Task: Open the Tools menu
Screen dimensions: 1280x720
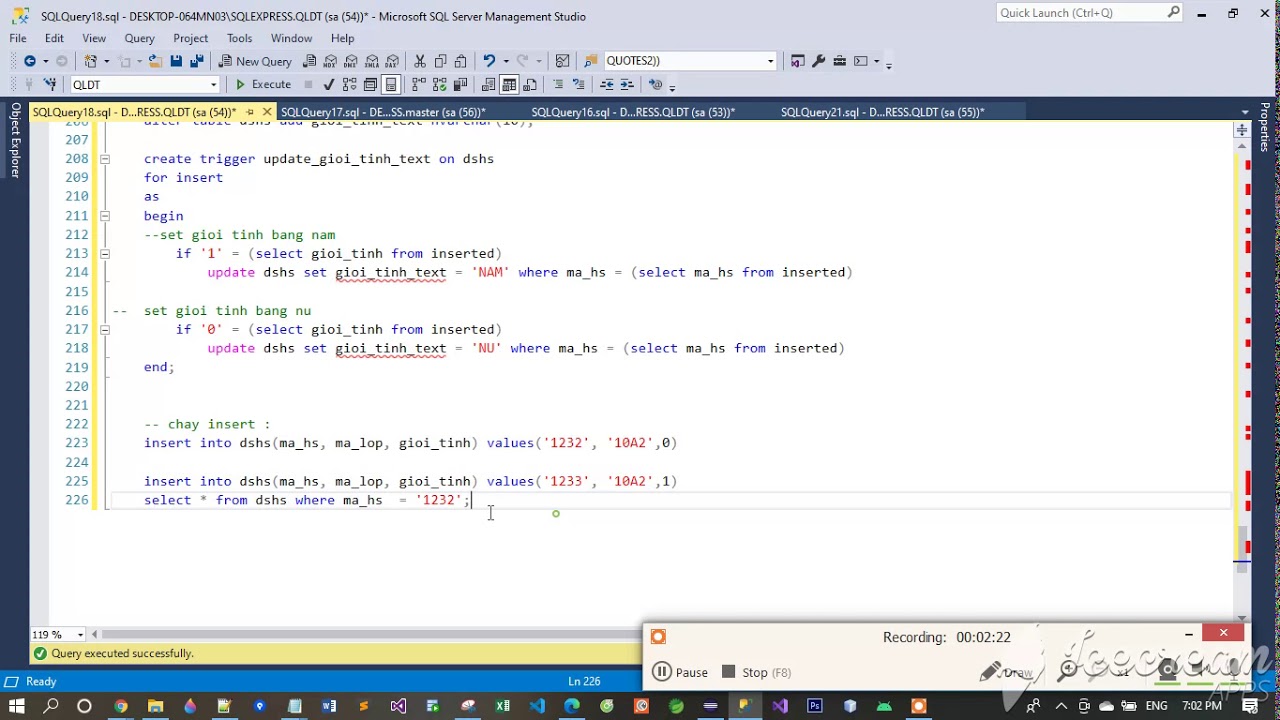Action: coord(239,38)
